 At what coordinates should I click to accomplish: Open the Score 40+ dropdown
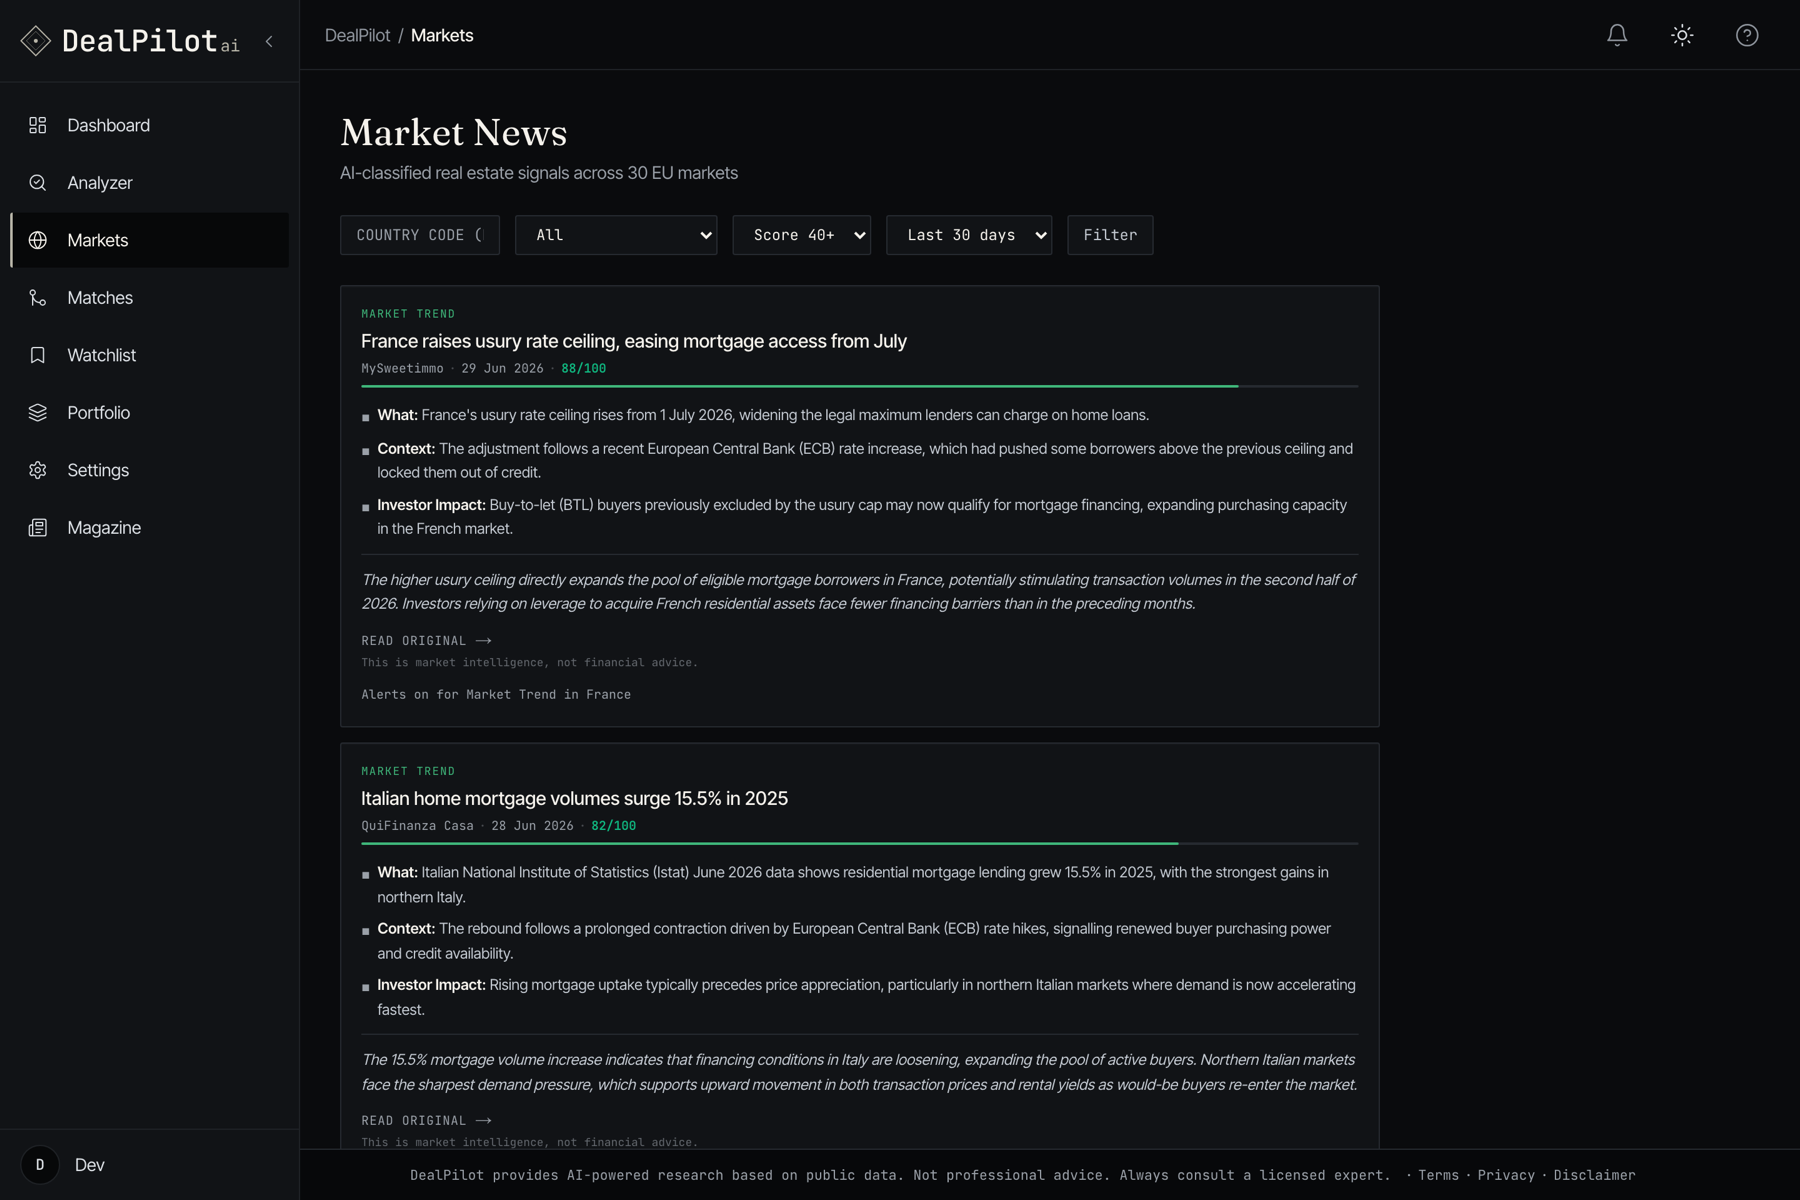click(x=801, y=235)
